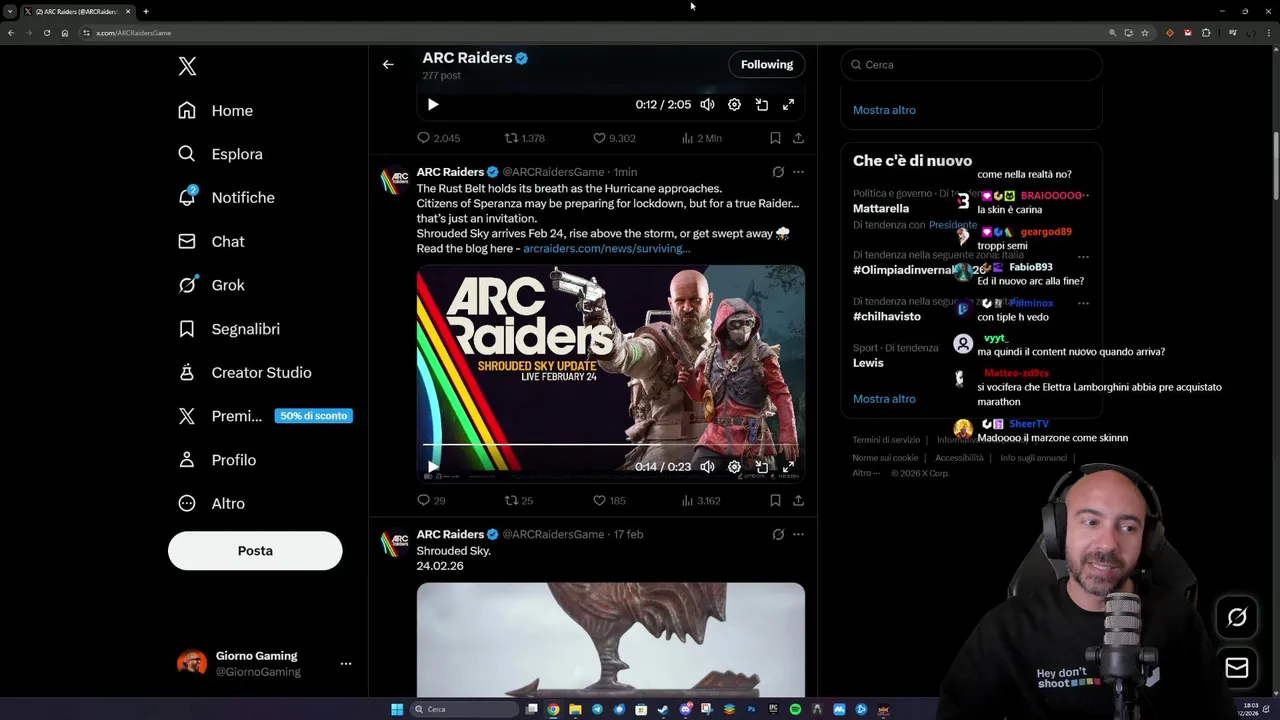Go back with the profile header arrow
This screenshot has width=1280, height=720.
388,65
